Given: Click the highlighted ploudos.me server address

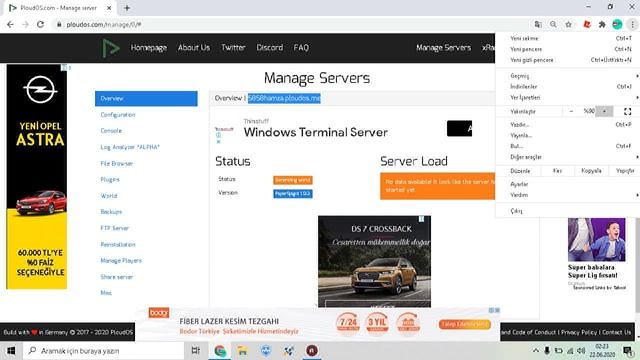Looking at the screenshot, I should 284,98.
